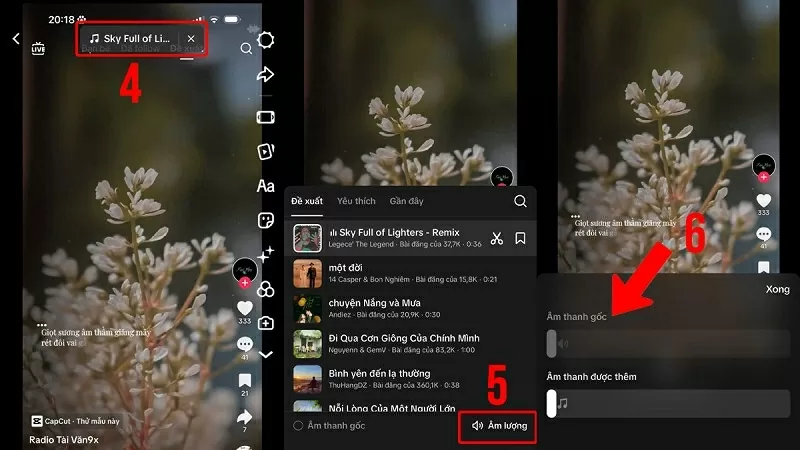The width and height of the screenshot is (800, 450).
Task: Trim Sky Full of Lighters with scissors icon
Action: click(x=497, y=238)
